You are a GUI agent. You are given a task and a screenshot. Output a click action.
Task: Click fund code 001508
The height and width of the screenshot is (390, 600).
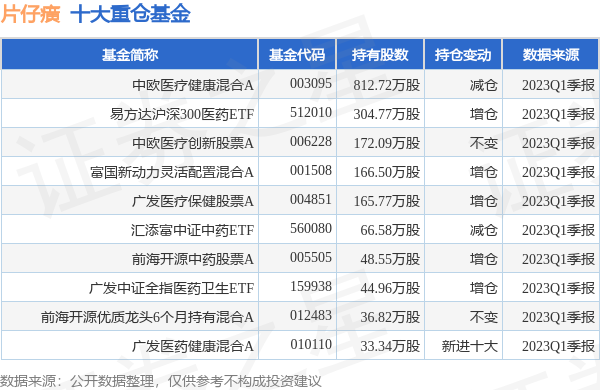[311, 170]
